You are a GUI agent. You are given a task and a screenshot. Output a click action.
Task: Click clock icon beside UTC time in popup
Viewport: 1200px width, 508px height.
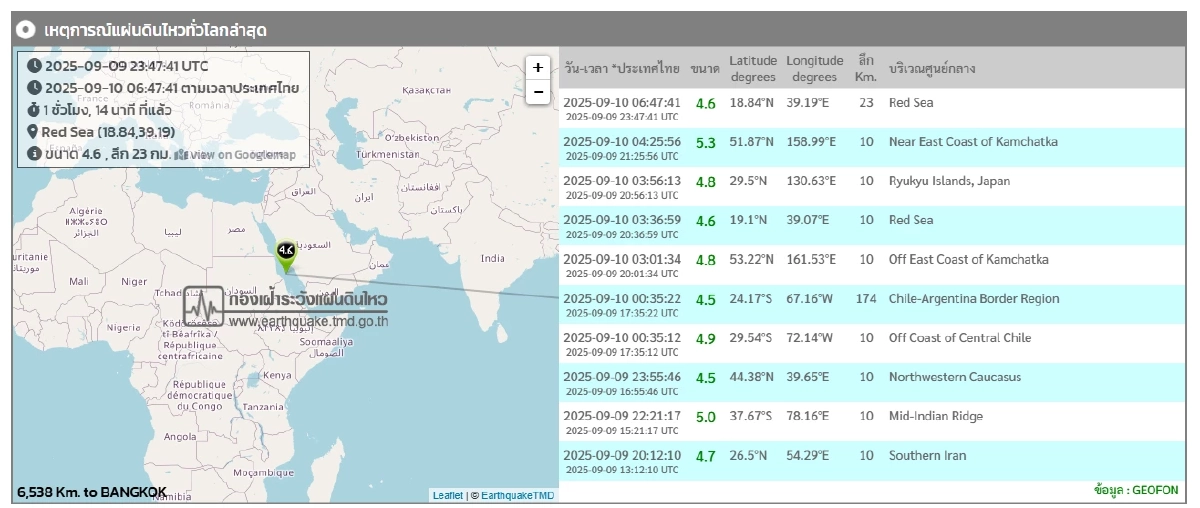(34, 66)
